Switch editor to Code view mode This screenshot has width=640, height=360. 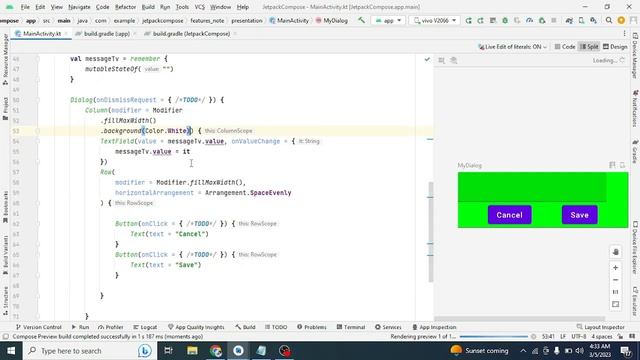[x=565, y=47]
